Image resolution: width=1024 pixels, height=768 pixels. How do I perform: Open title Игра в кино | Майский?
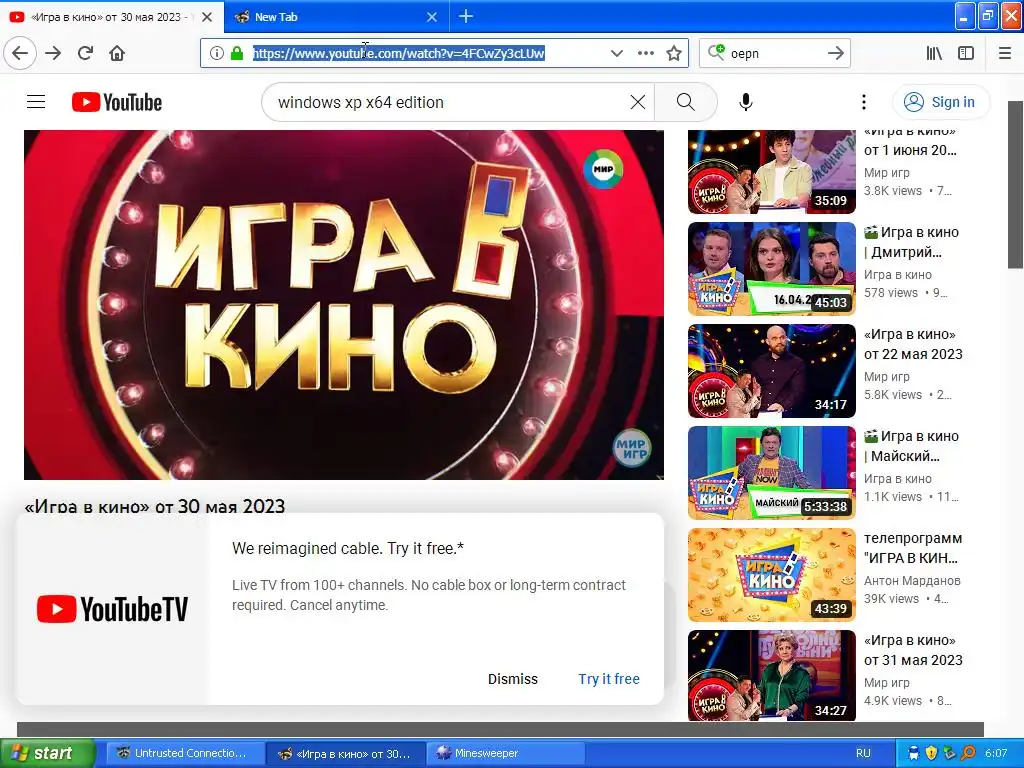912,446
